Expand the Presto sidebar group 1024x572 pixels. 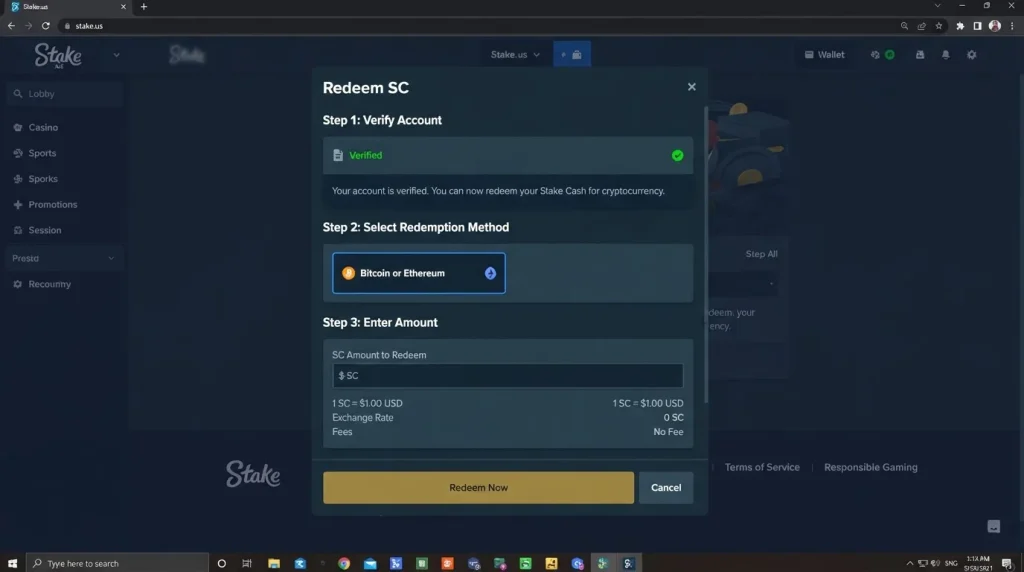[63, 259]
